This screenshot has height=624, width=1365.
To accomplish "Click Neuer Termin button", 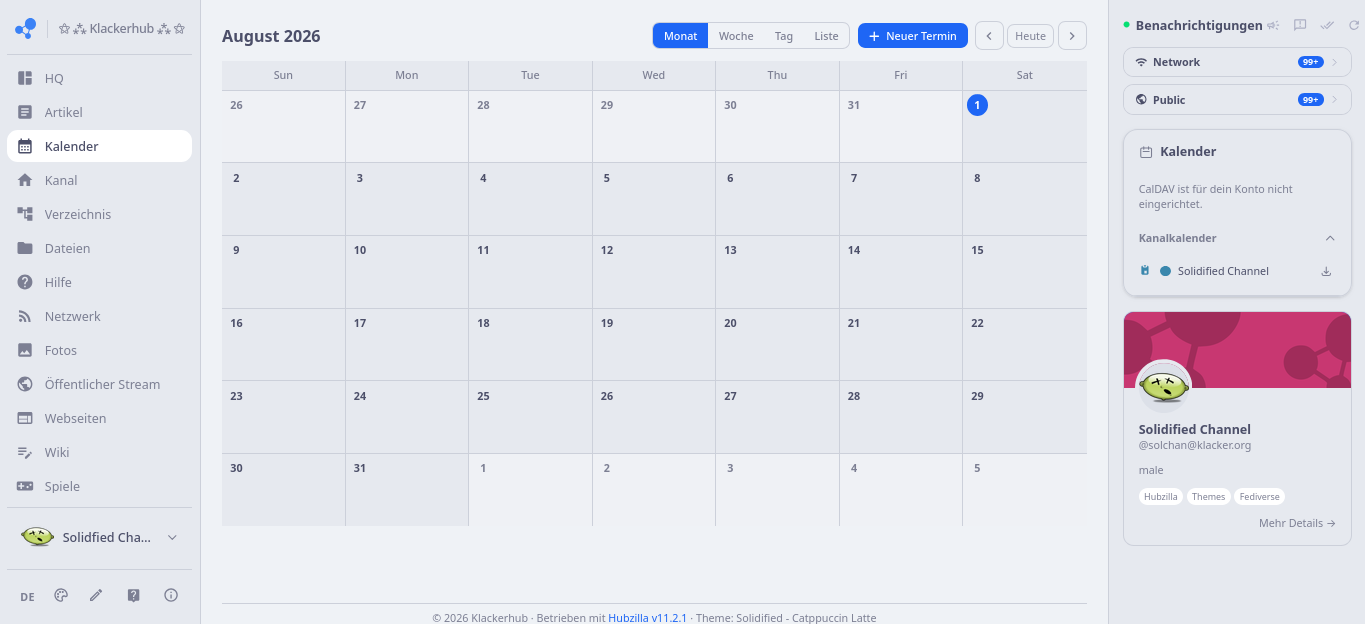I will coord(913,36).
